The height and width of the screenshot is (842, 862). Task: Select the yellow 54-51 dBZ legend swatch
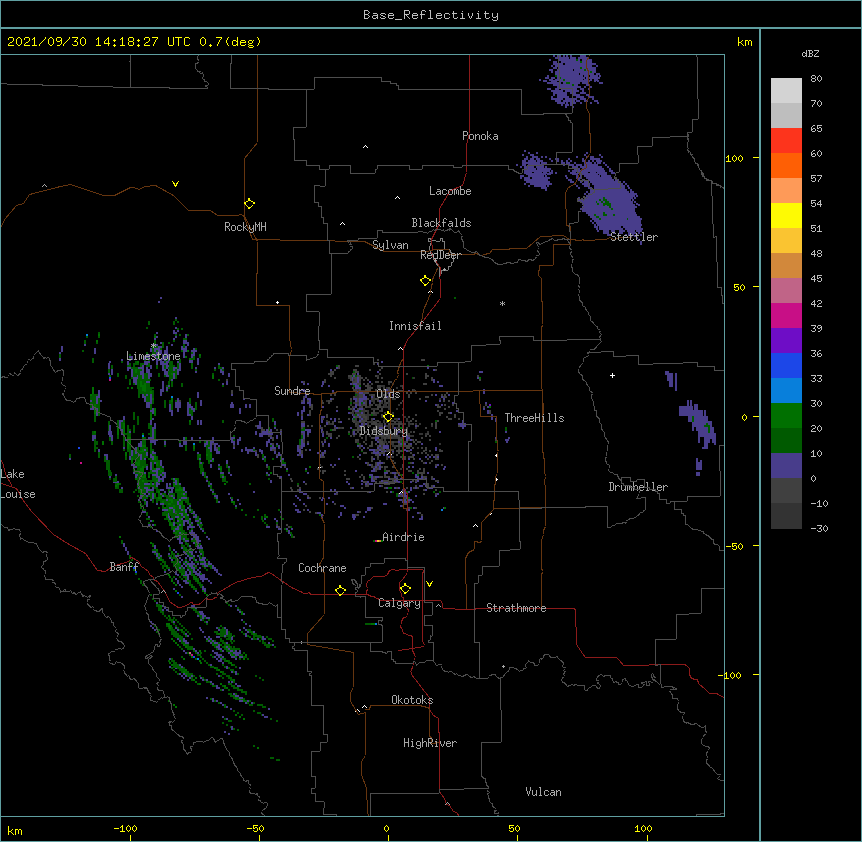(786, 215)
